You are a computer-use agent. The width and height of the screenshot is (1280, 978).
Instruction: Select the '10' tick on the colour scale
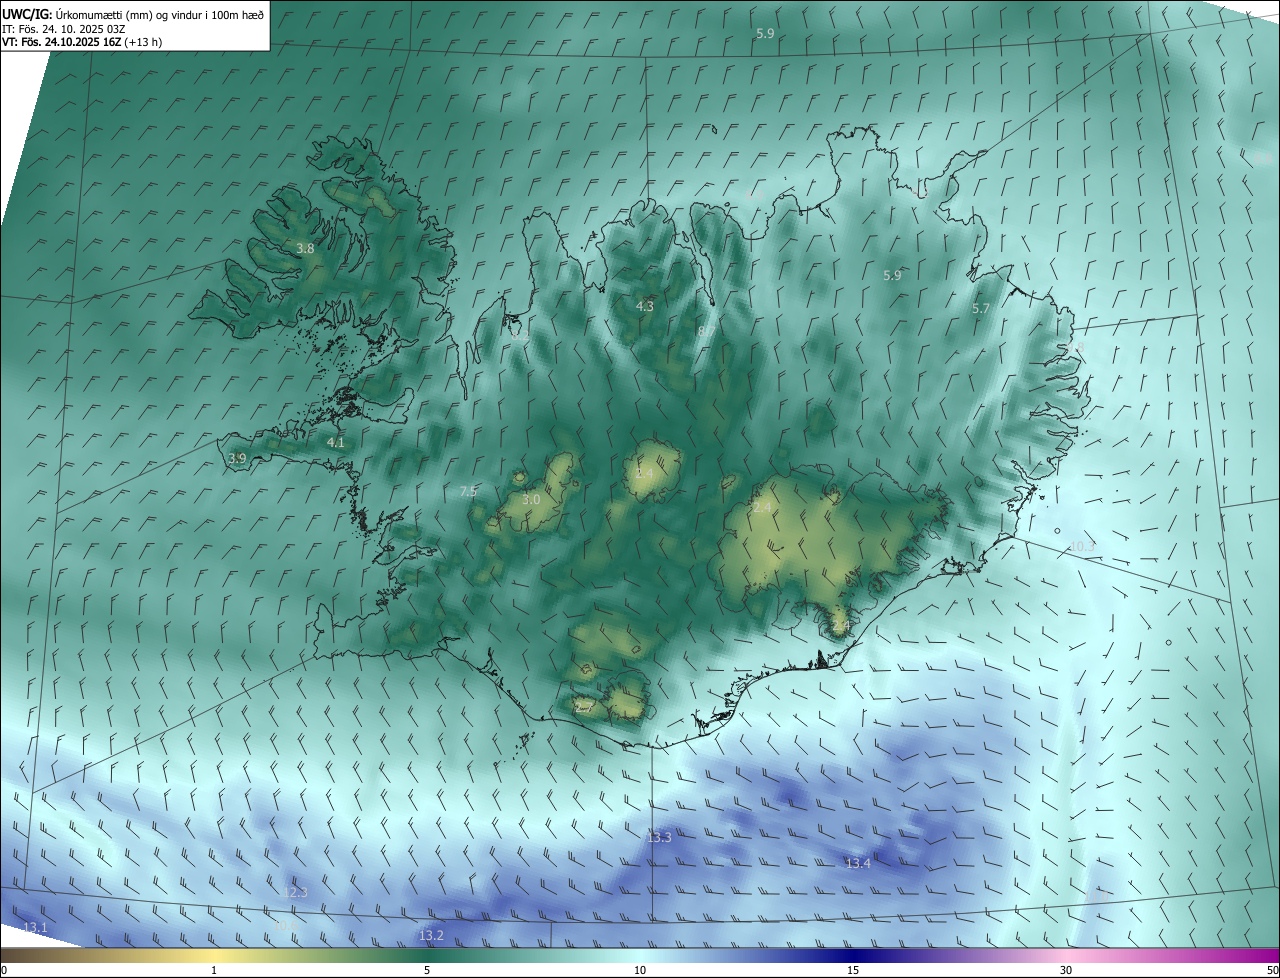(x=640, y=970)
